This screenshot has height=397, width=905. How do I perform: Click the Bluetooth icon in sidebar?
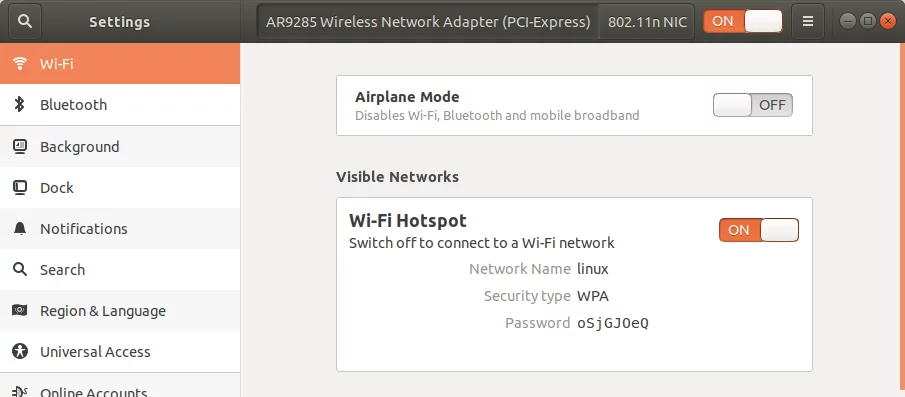(20, 104)
